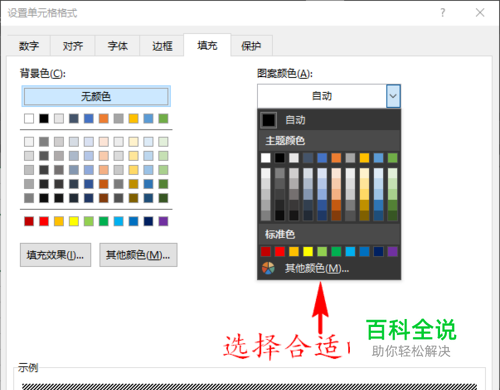Image resolution: width=500 pixels, height=390 pixels.
Task: Click the 无颜色 background button
Action: click(x=96, y=96)
